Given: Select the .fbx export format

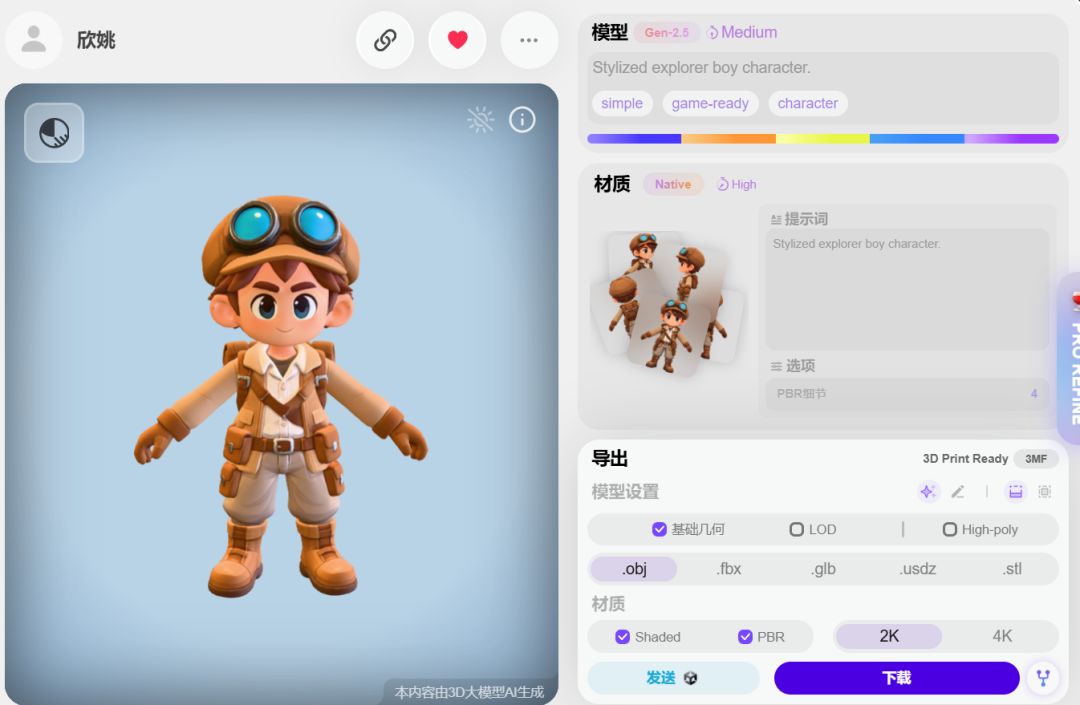Looking at the screenshot, I should [729, 569].
